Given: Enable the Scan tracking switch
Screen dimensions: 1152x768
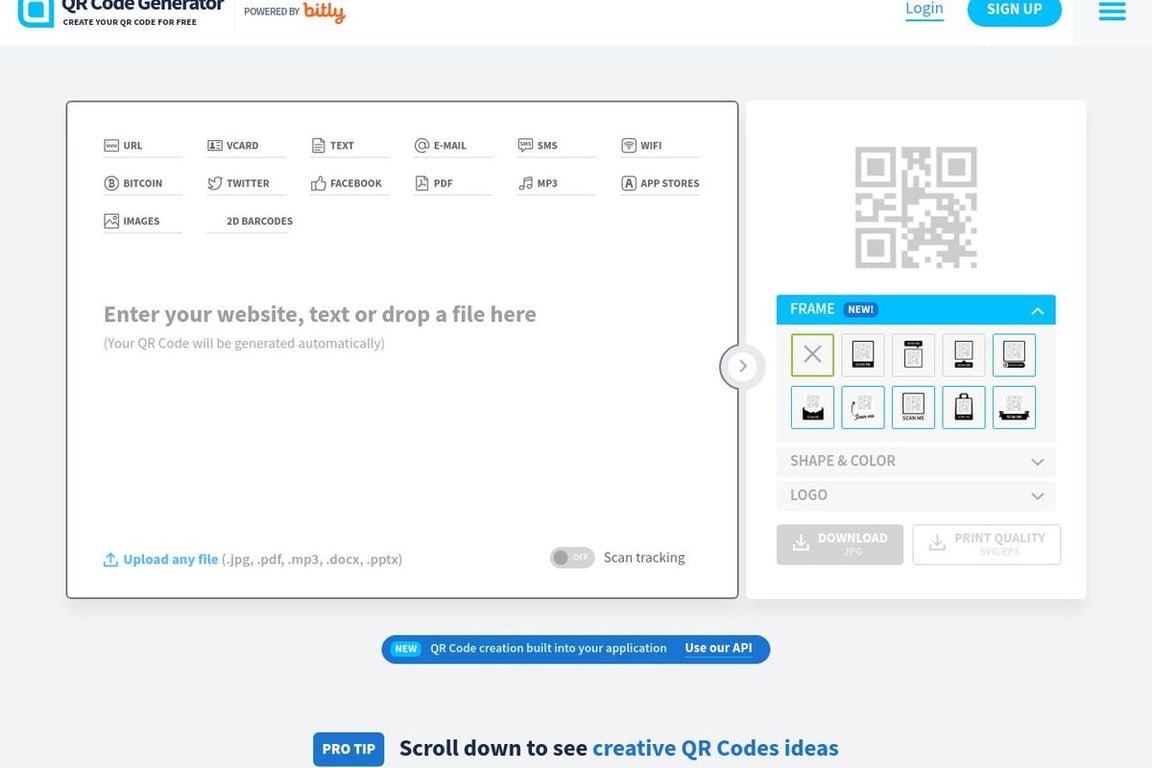Looking at the screenshot, I should pos(572,557).
